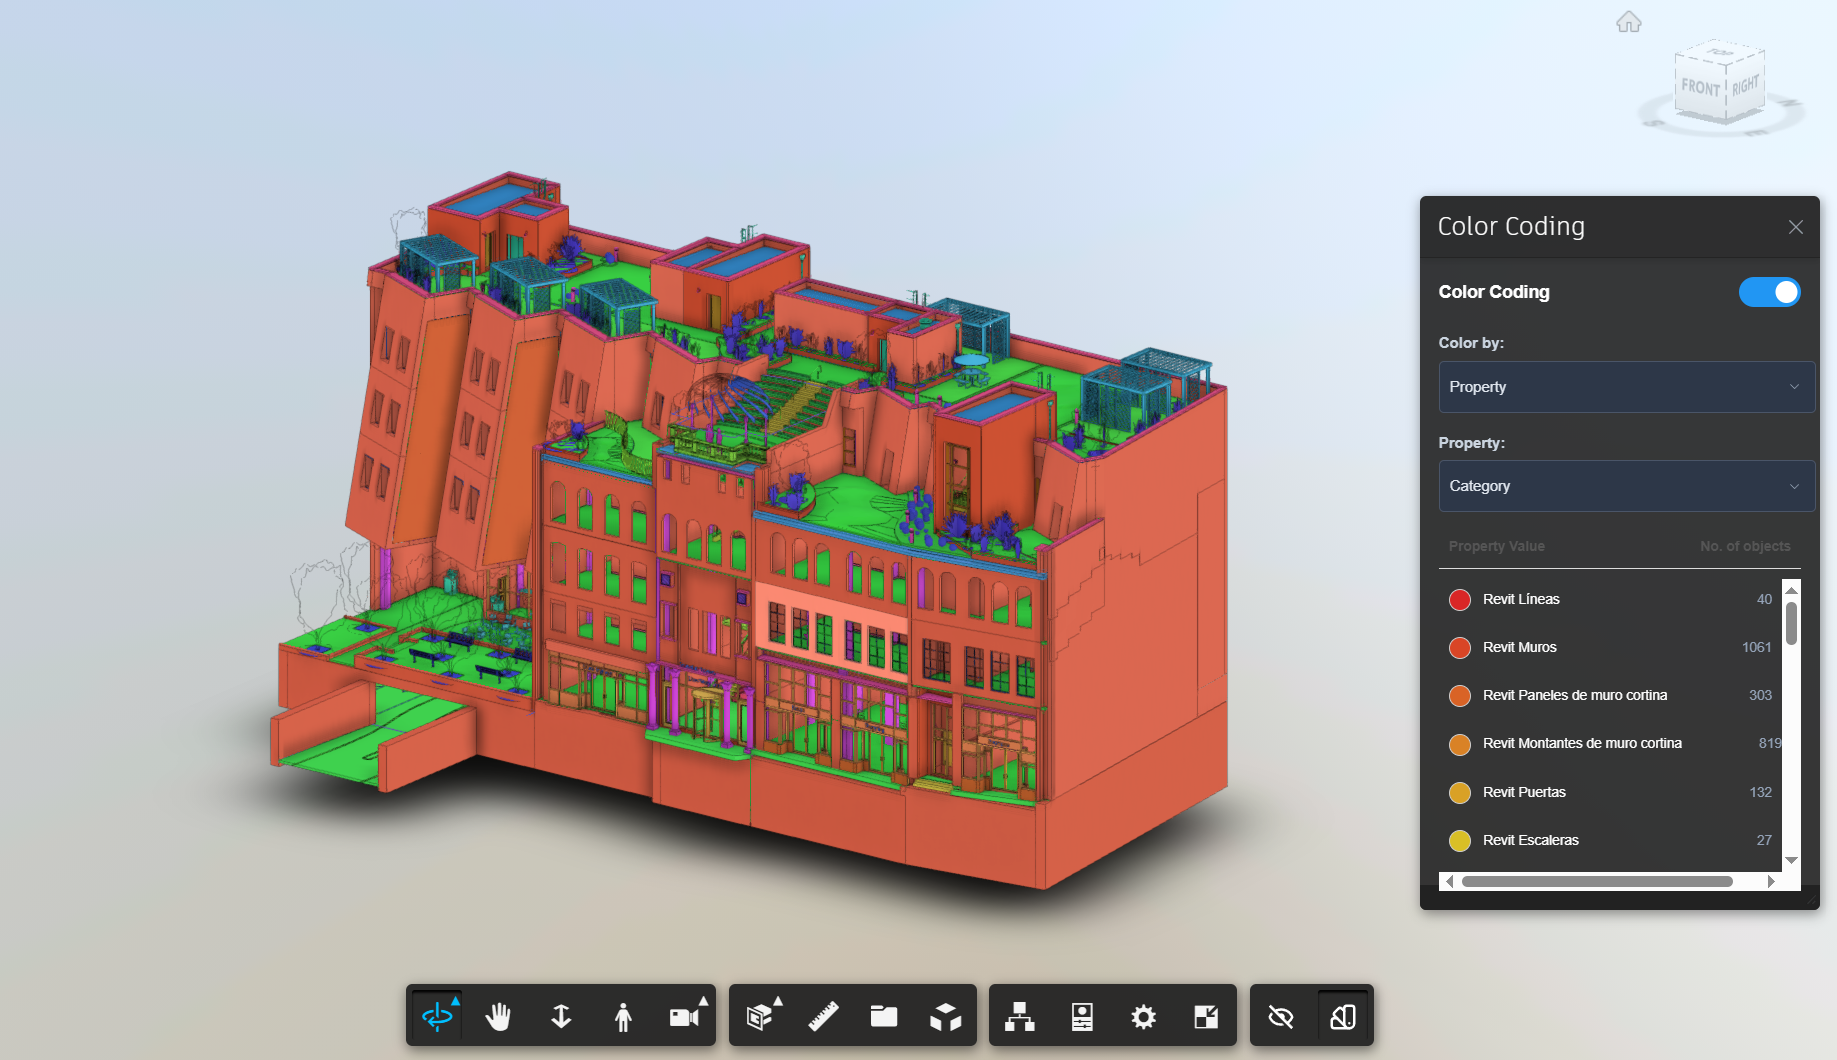Click horizontal scroll left arrow
This screenshot has width=1837, height=1060.
tap(1449, 881)
